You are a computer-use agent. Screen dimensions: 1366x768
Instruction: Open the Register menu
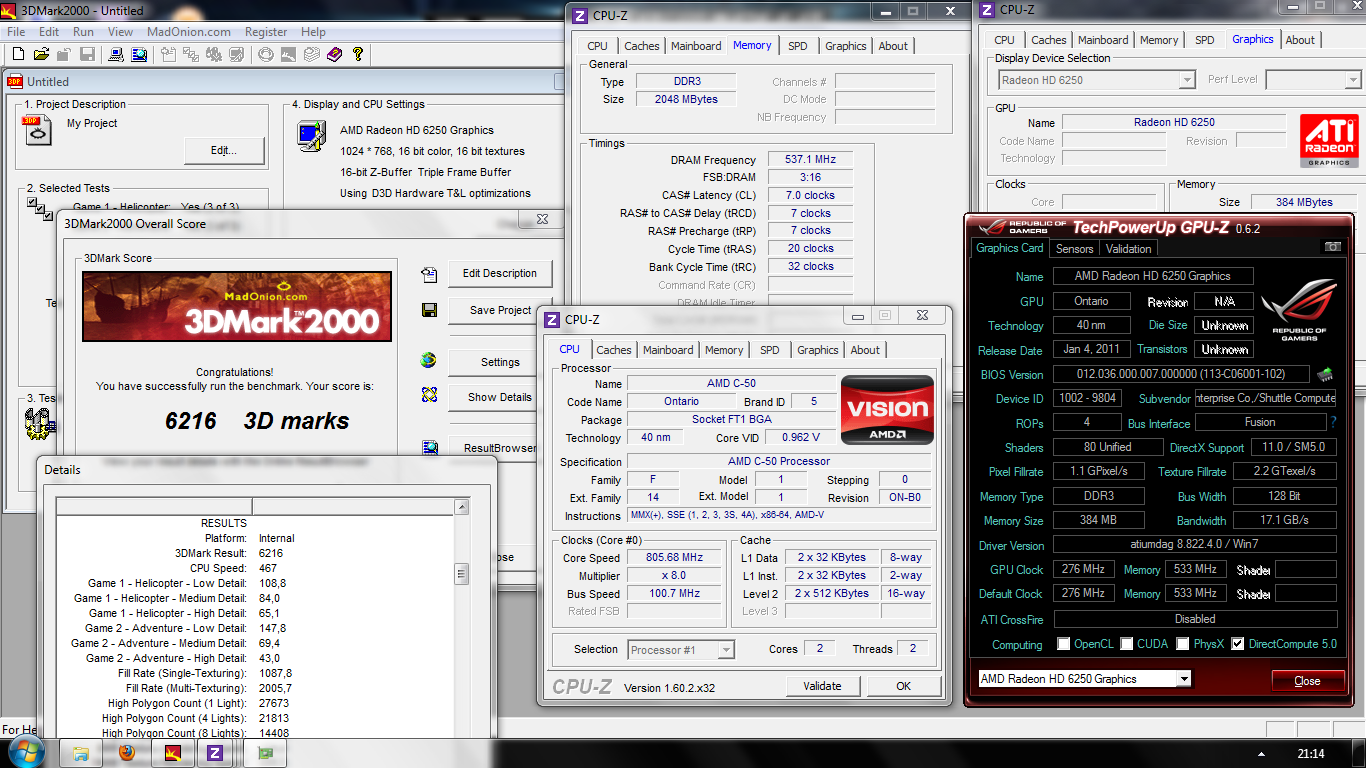point(266,32)
